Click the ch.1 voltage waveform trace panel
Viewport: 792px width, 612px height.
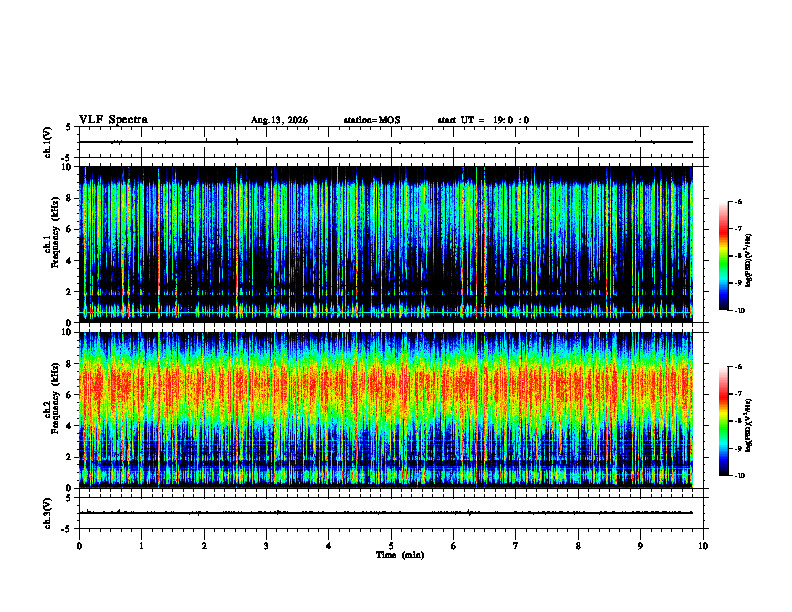391,142
